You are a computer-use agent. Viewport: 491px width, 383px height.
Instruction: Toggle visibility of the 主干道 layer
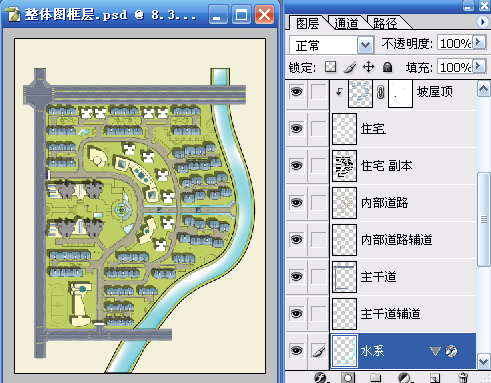[x=296, y=277]
